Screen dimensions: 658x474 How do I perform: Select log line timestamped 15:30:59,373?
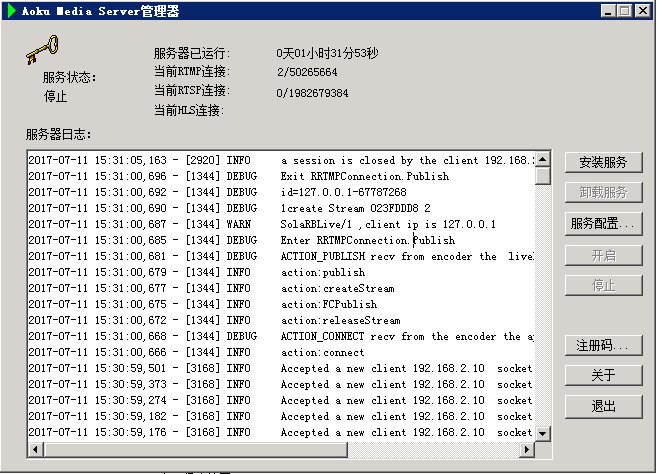tap(281, 384)
